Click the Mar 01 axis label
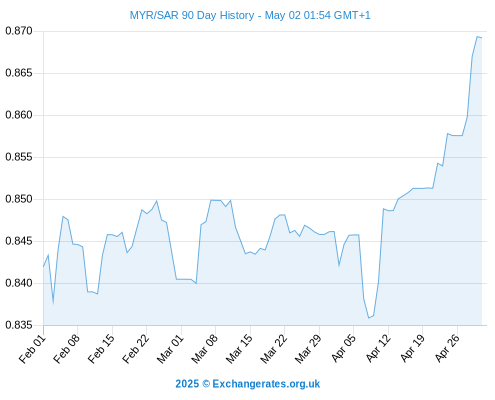 170,349
